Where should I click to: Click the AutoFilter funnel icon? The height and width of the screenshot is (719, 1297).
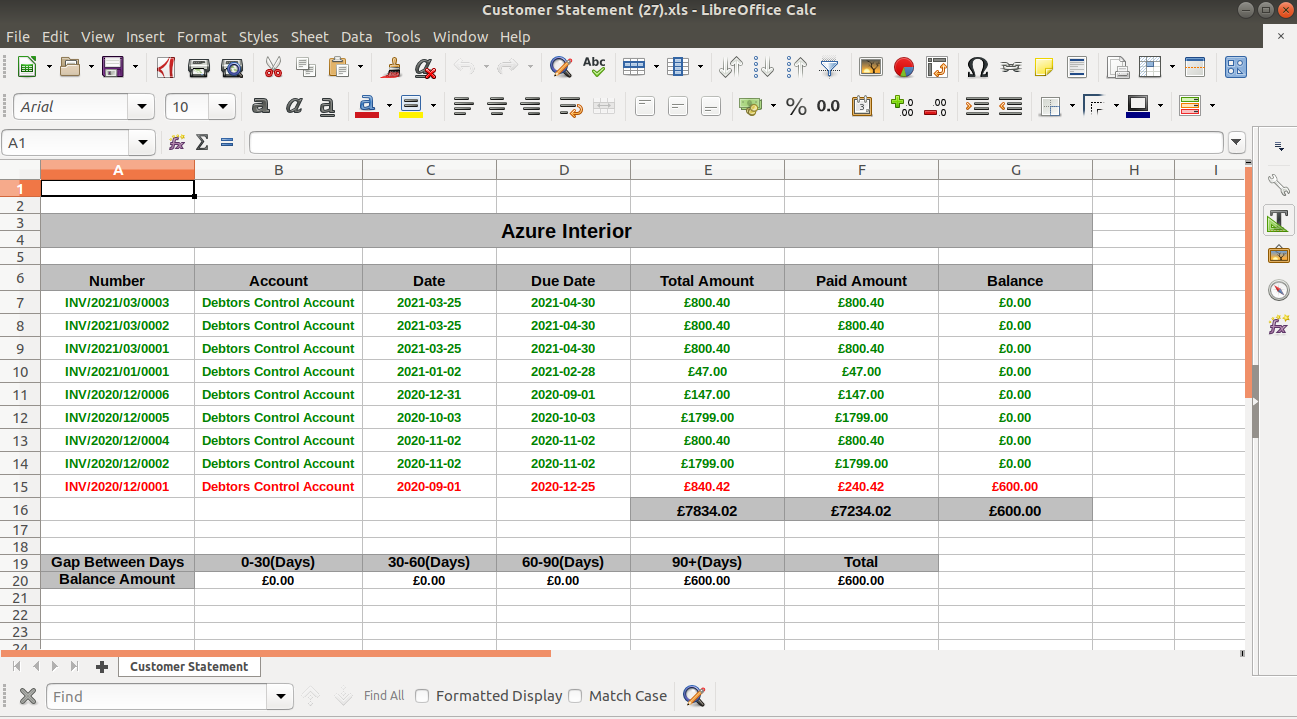(x=830, y=67)
